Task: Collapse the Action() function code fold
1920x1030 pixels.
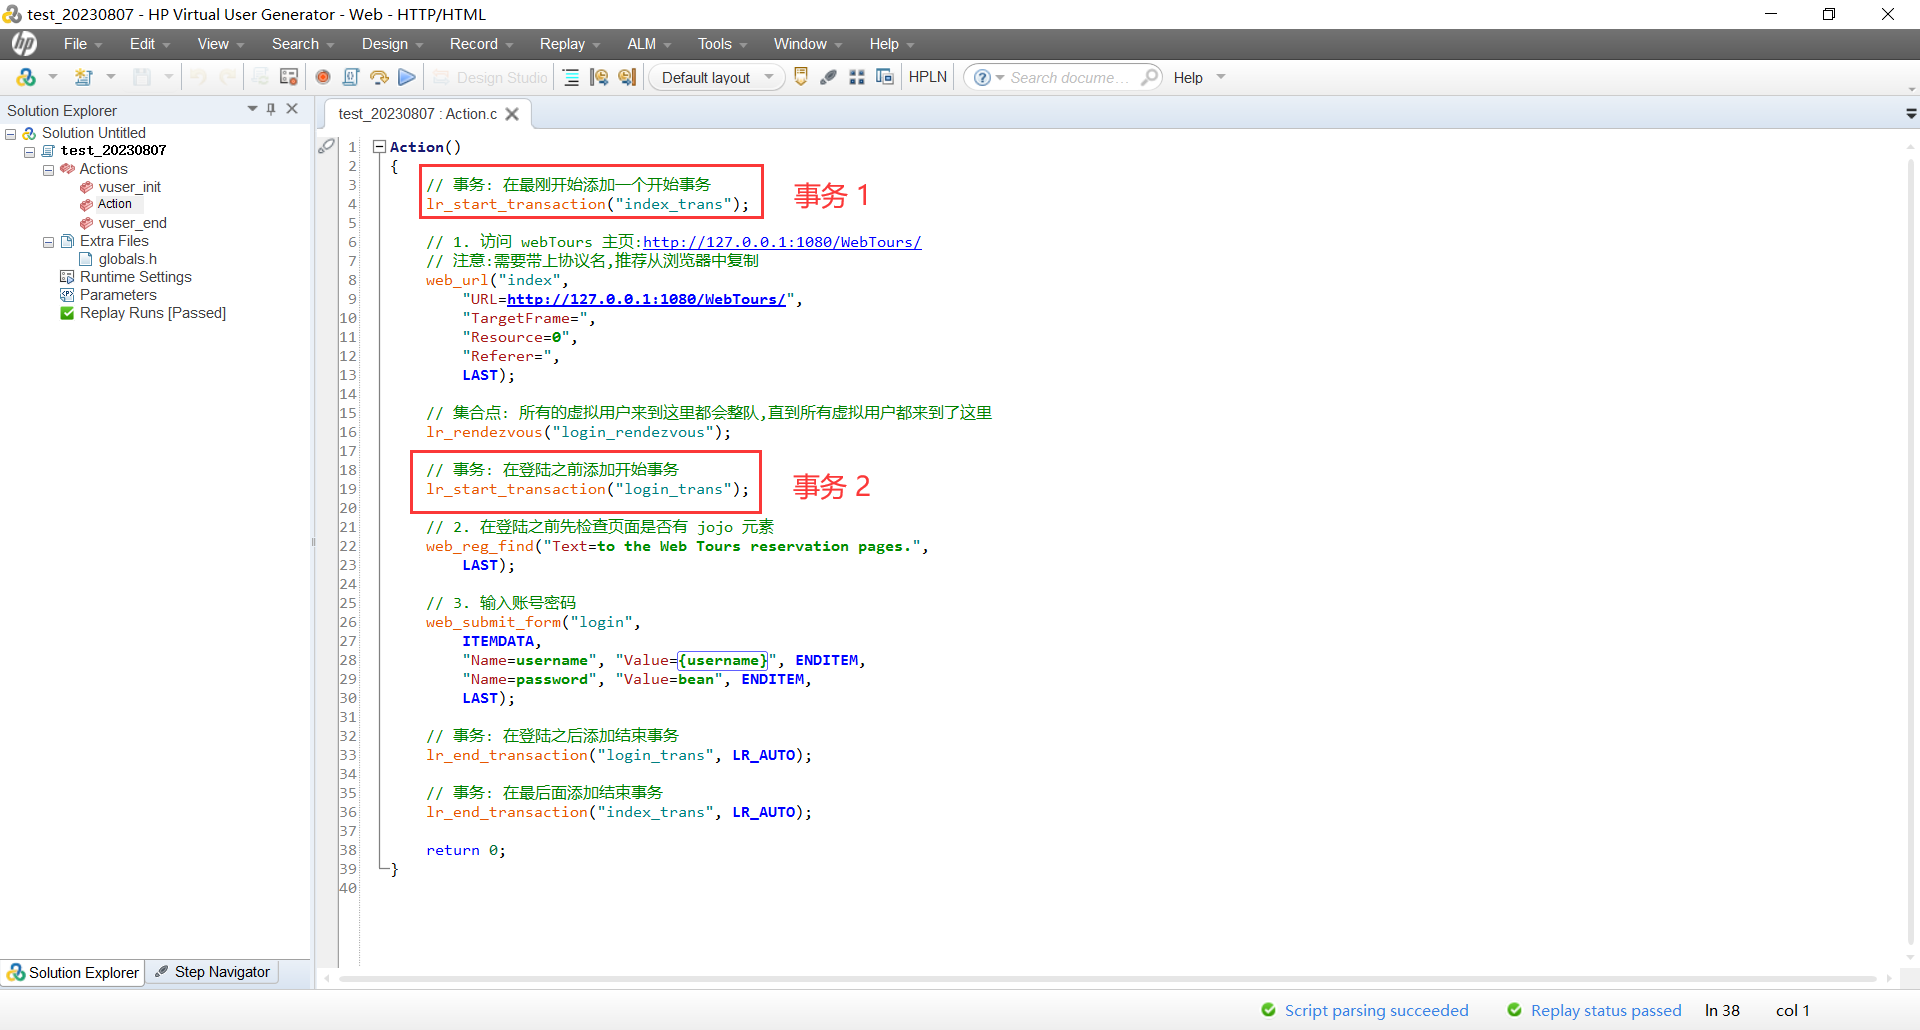Action: pos(379,147)
